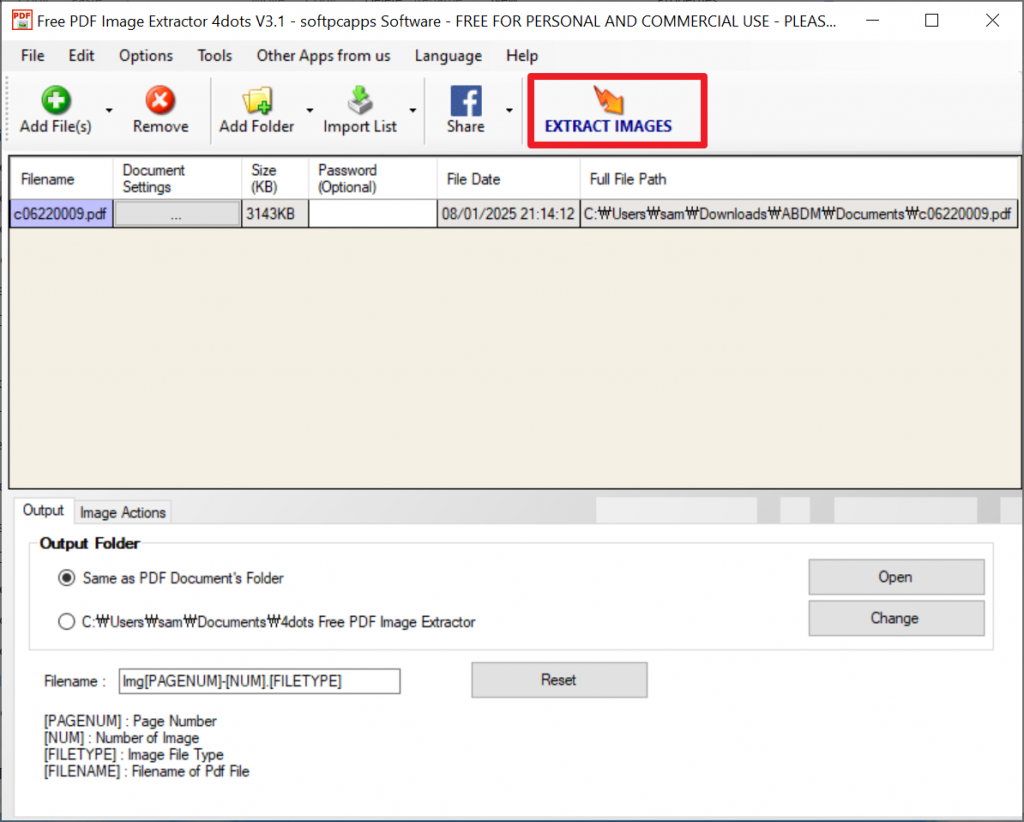The image size is (1024, 822).
Task: Click the Document Settings column header
Action: pos(177,179)
